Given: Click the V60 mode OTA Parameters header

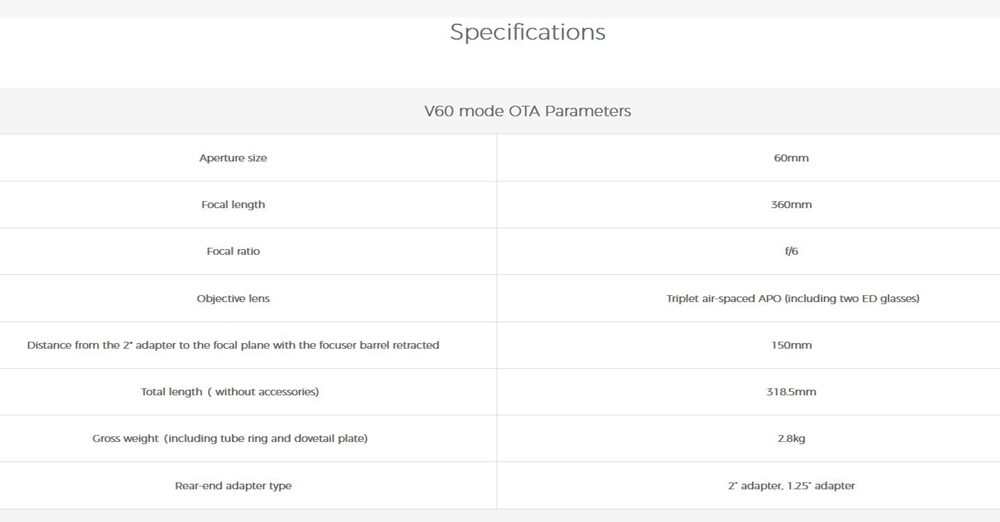Looking at the screenshot, I should pyautogui.click(x=527, y=111).
